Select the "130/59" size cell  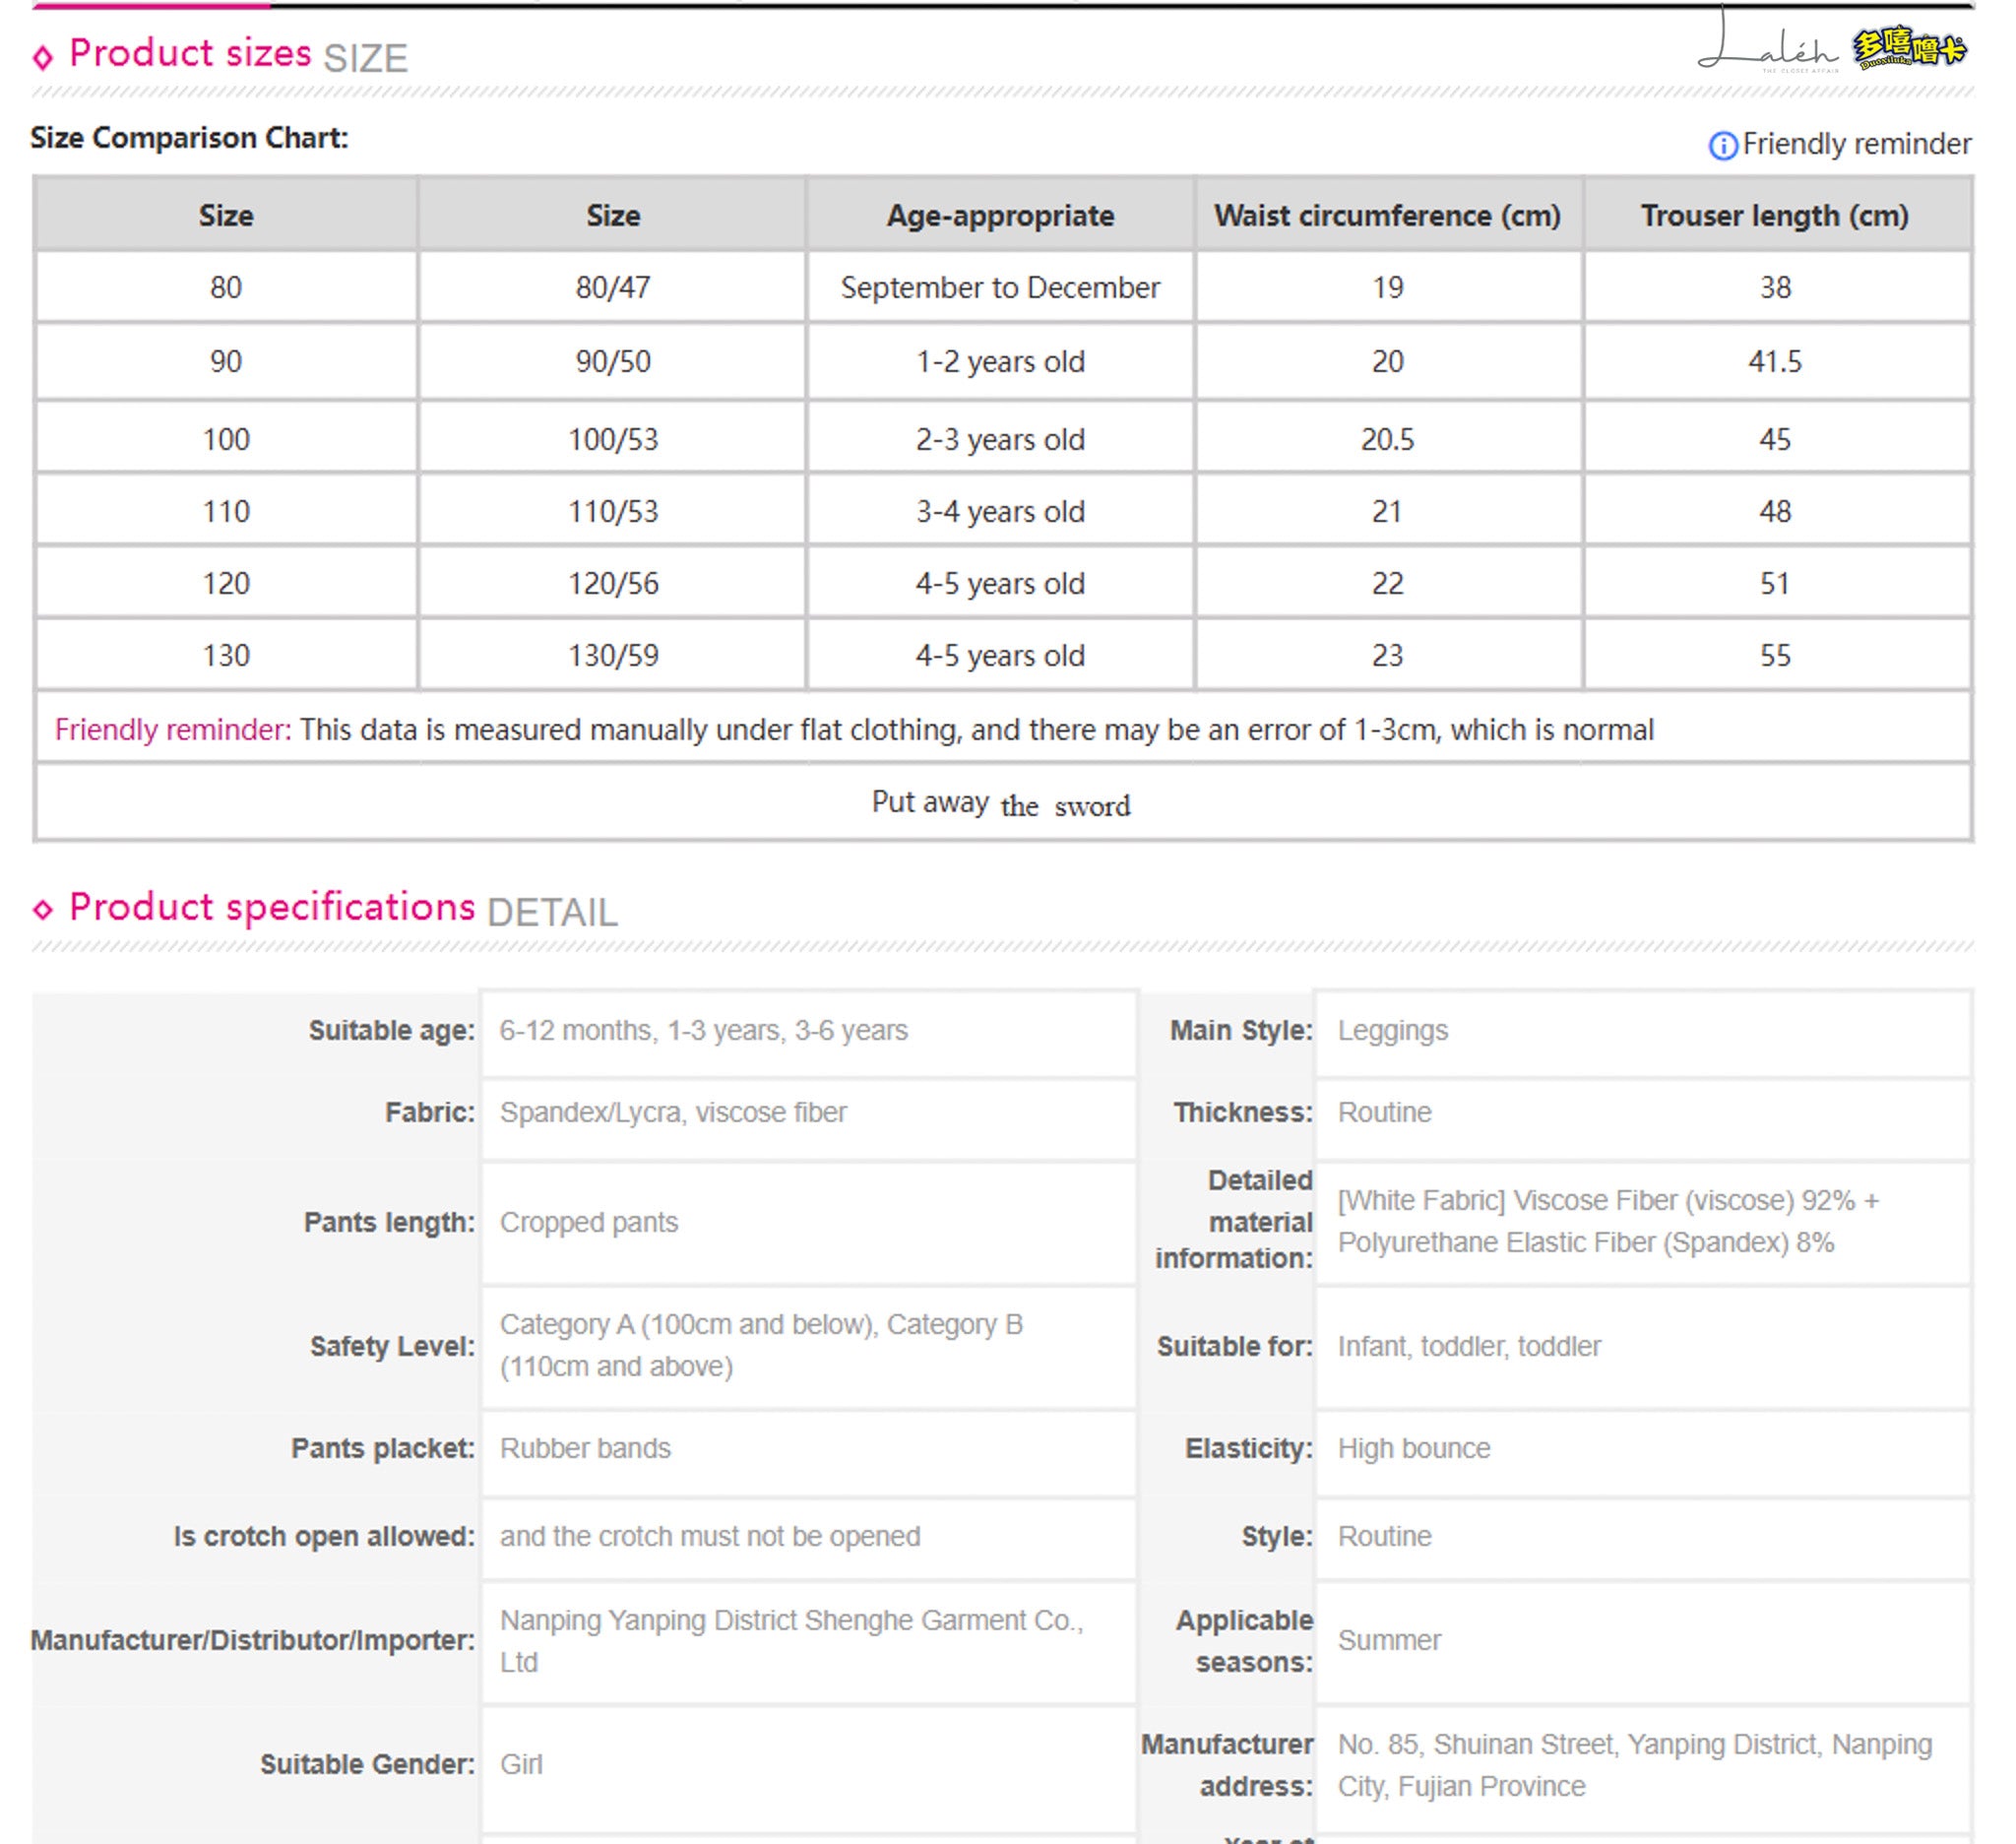tap(613, 655)
